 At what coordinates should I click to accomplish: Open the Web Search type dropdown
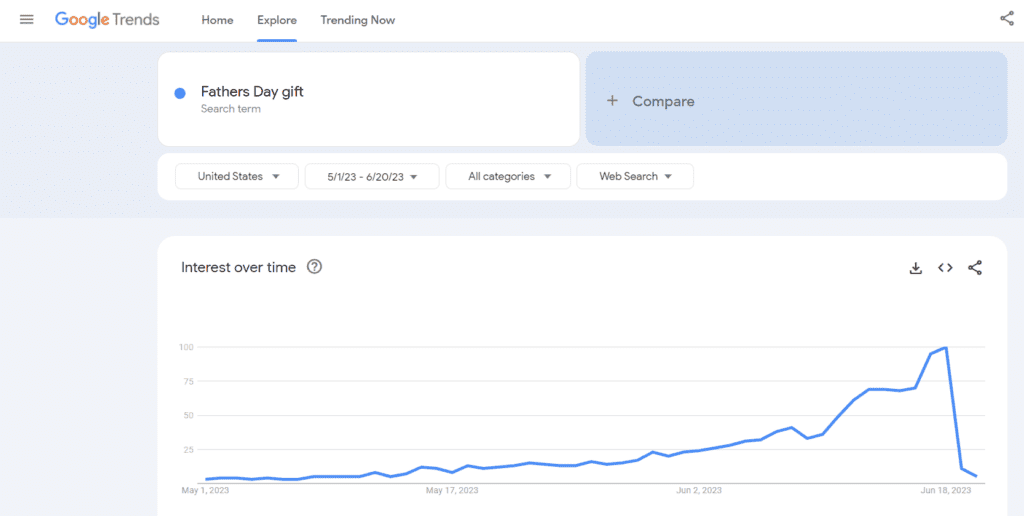tap(635, 176)
